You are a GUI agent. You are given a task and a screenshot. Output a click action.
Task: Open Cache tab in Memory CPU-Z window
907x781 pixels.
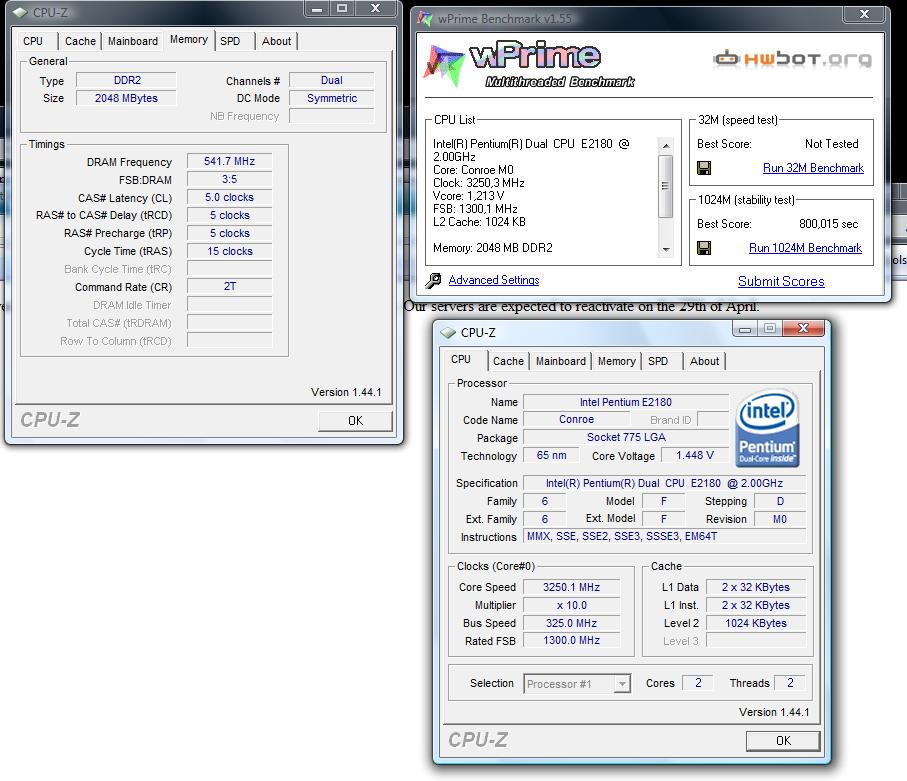tap(80, 41)
